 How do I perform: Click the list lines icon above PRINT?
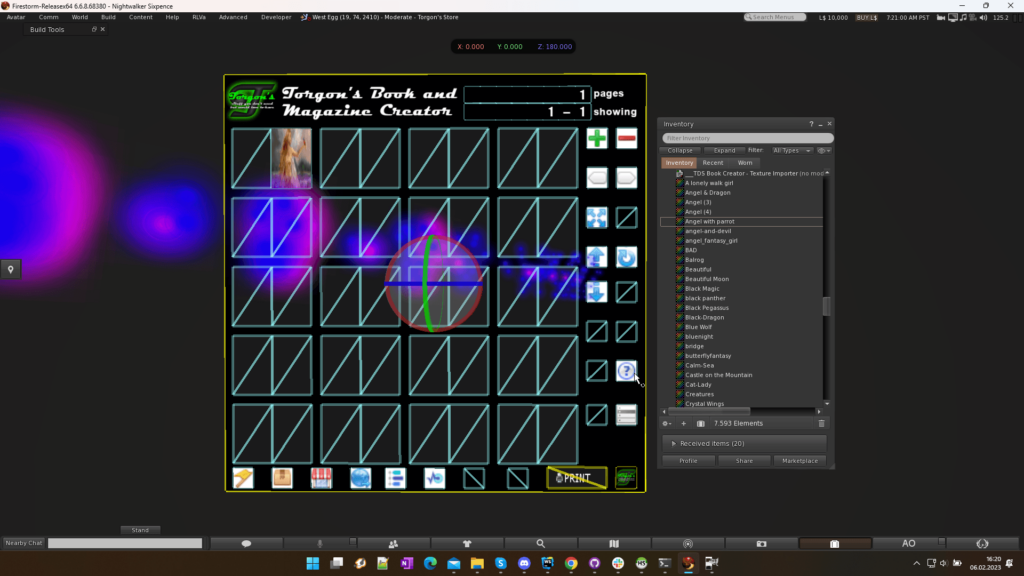pyautogui.click(x=626, y=415)
